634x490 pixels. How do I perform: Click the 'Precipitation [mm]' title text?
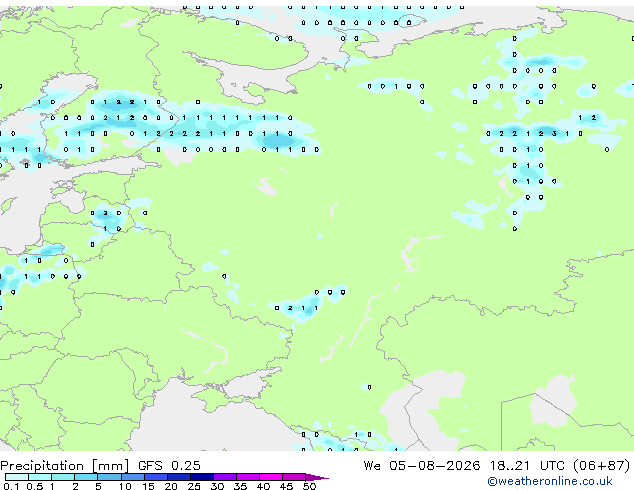point(65,466)
